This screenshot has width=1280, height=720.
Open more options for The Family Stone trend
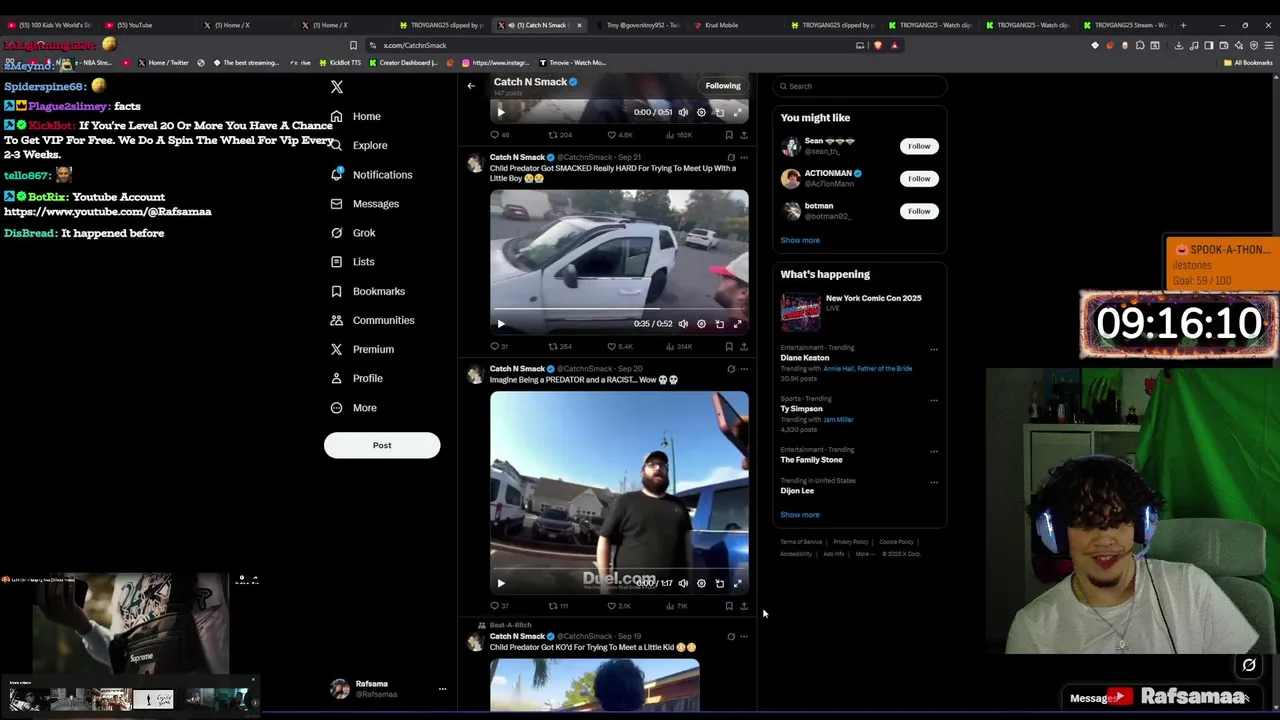(x=934, y=451)
